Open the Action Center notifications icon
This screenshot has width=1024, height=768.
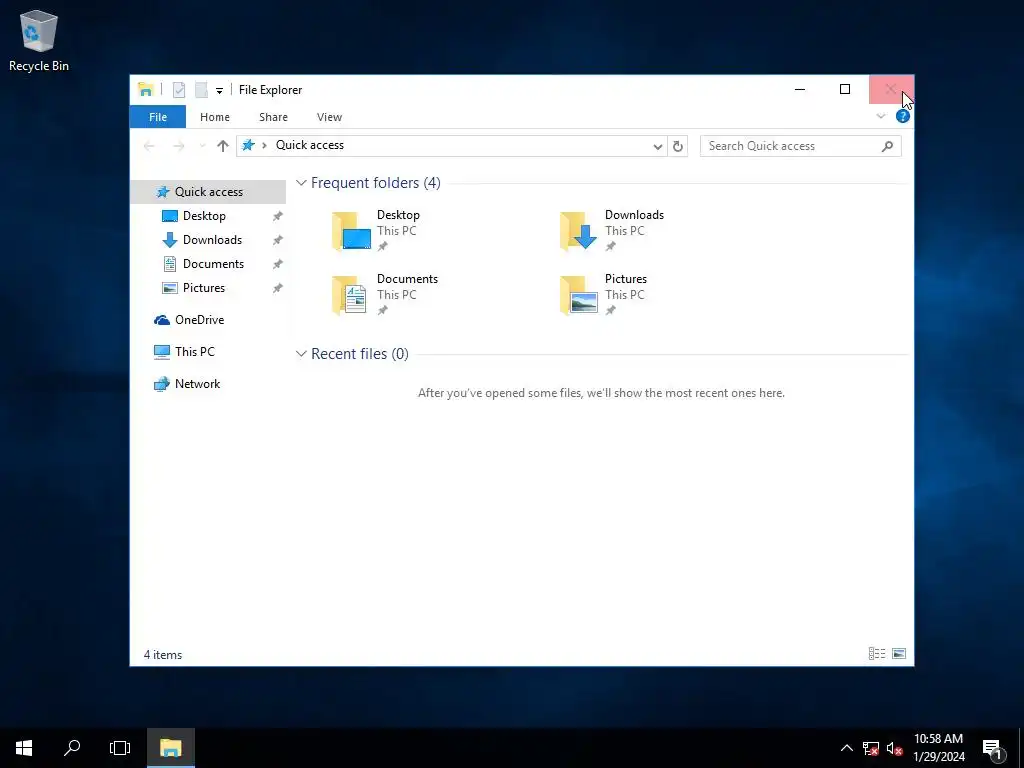993,748
